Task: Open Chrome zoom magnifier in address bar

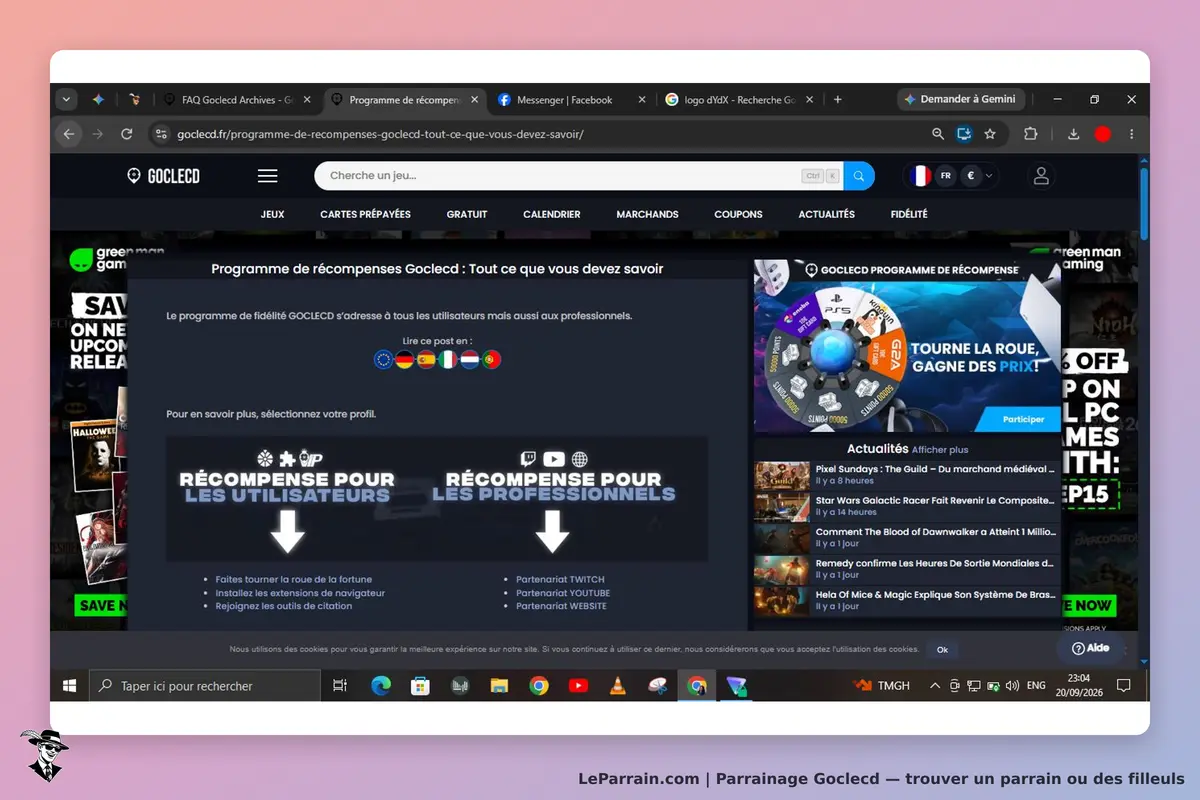Action: (938, 134)
